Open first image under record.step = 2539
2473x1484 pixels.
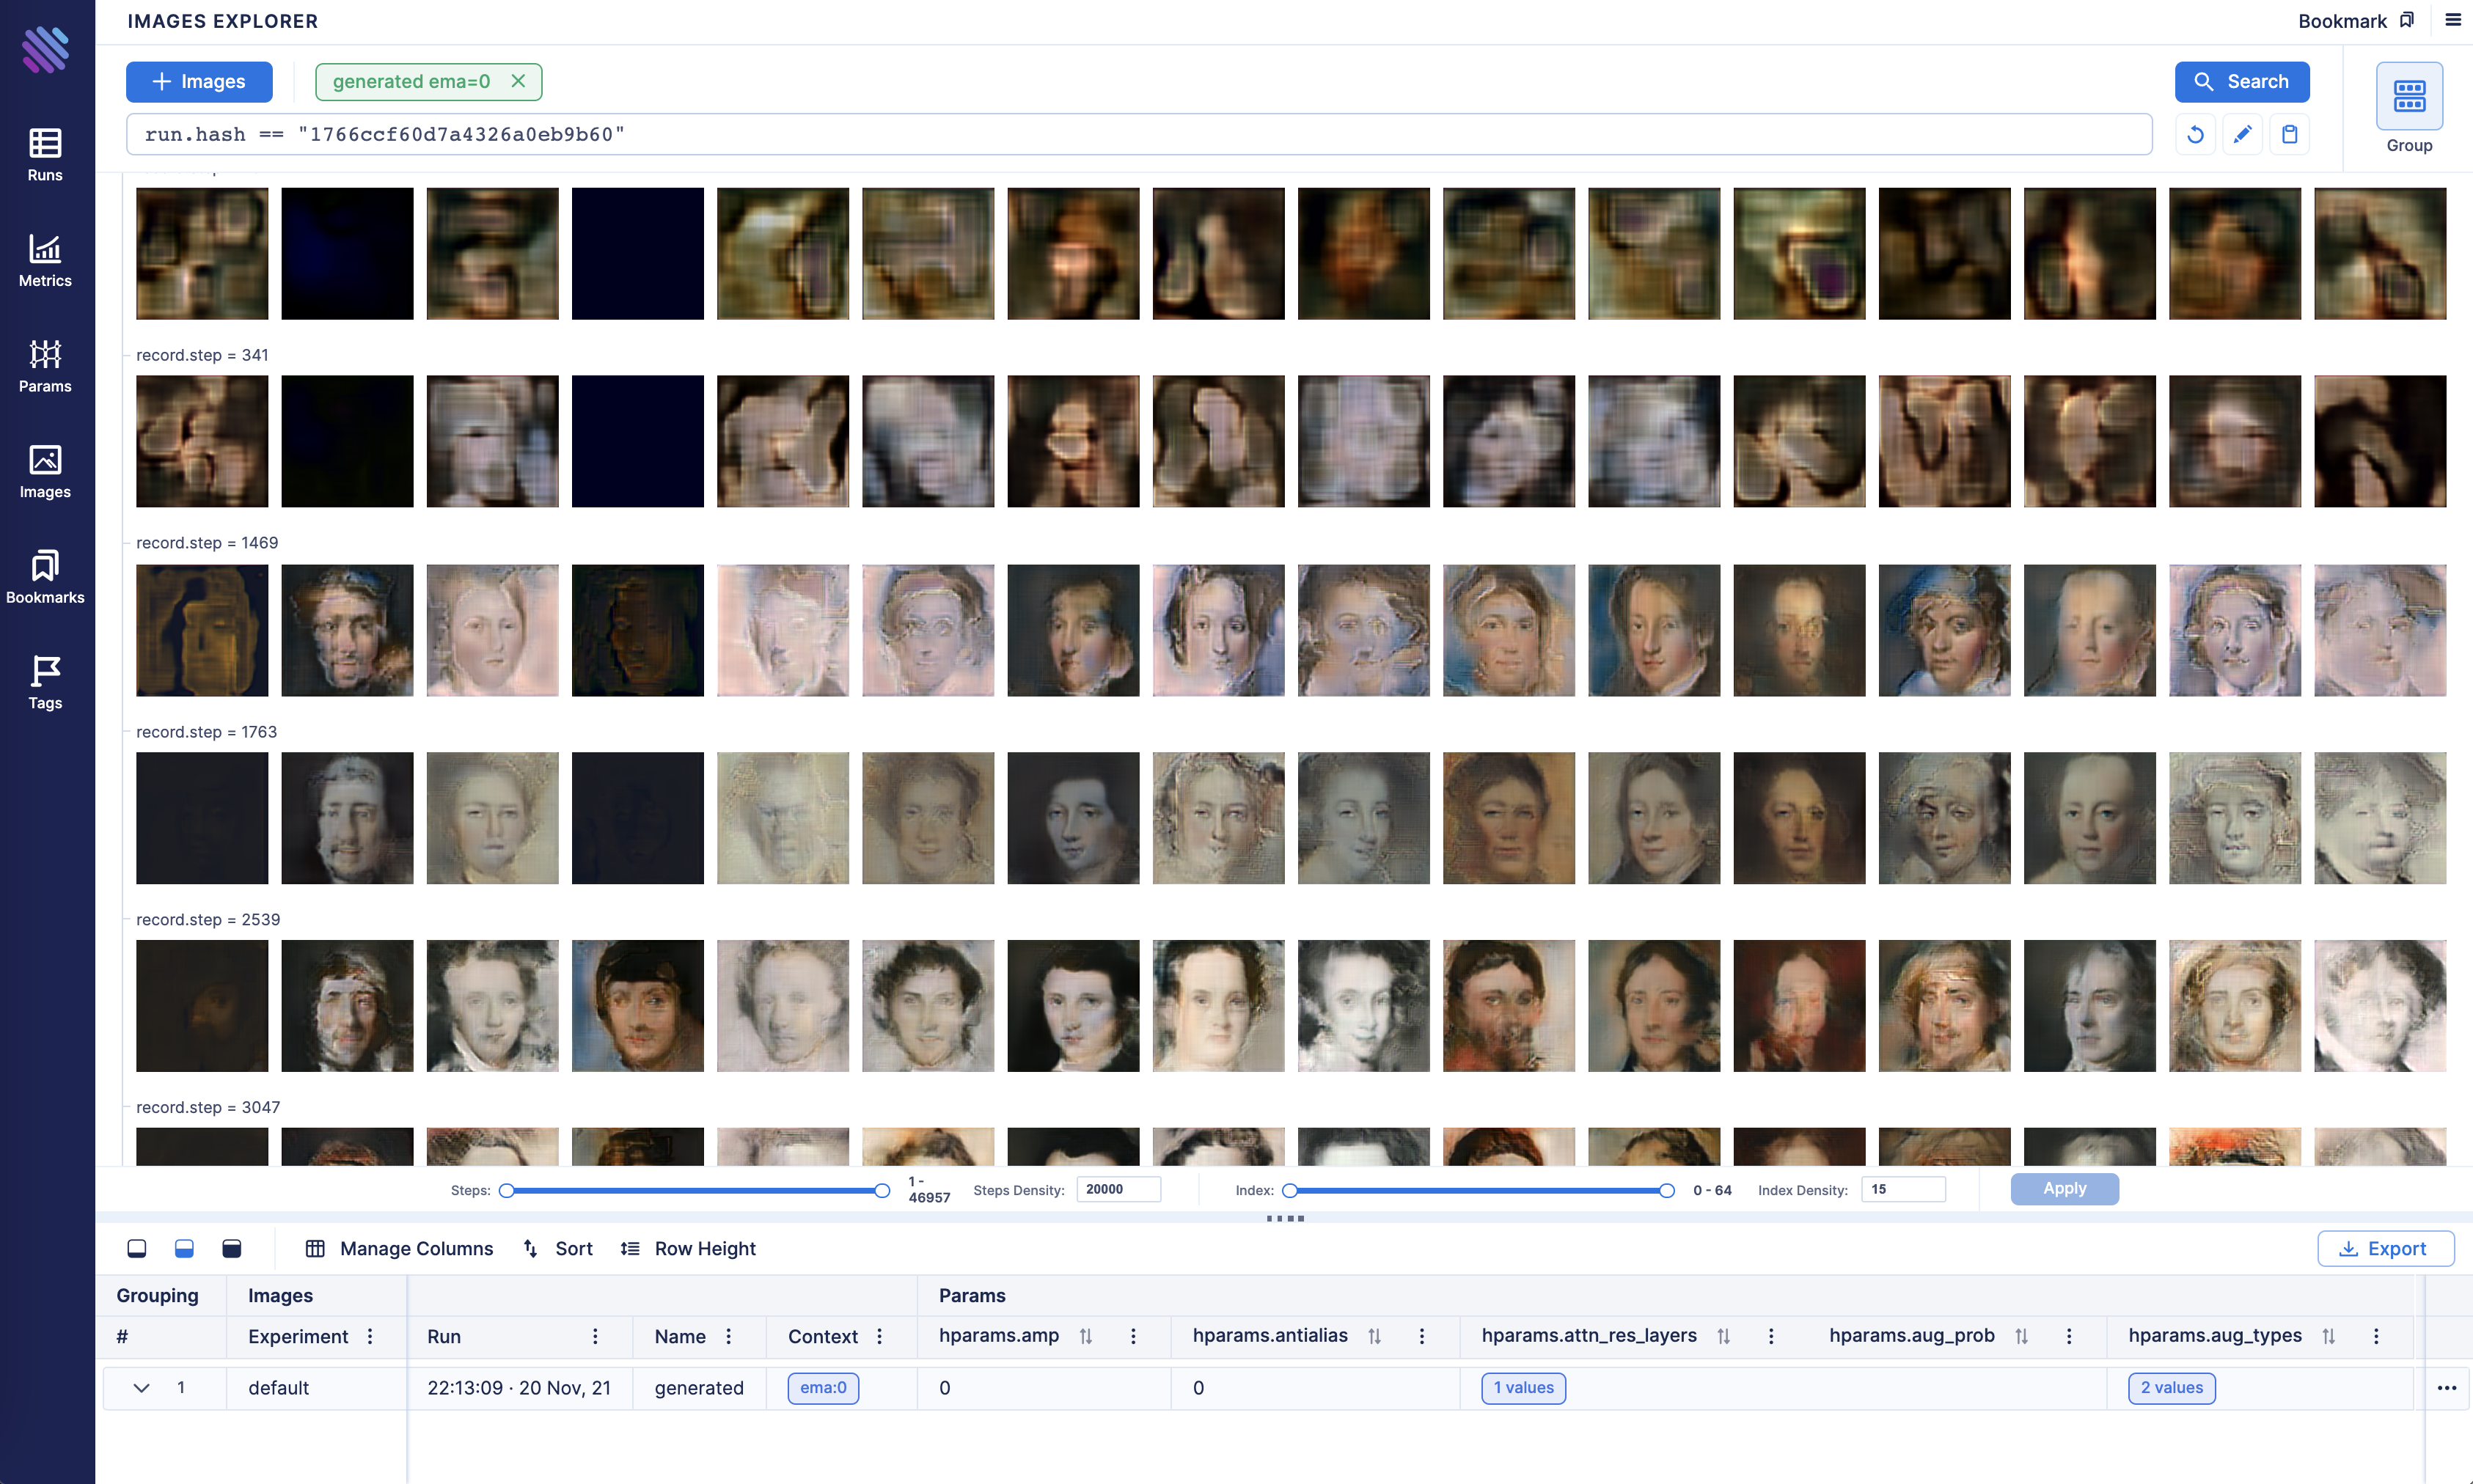click(202, 1005)
